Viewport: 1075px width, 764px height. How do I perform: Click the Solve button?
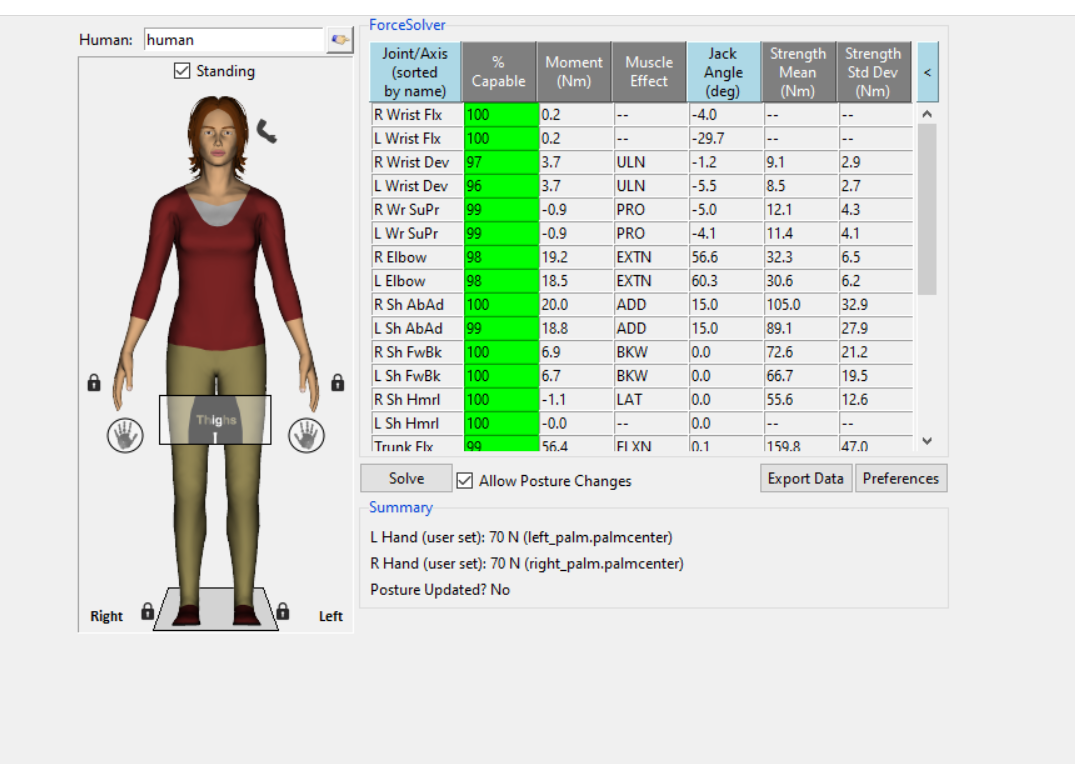pos(407,478)
